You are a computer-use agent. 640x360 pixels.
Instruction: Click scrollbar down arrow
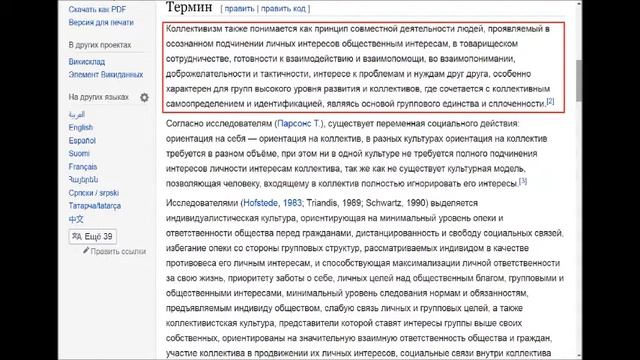[579, 356]
